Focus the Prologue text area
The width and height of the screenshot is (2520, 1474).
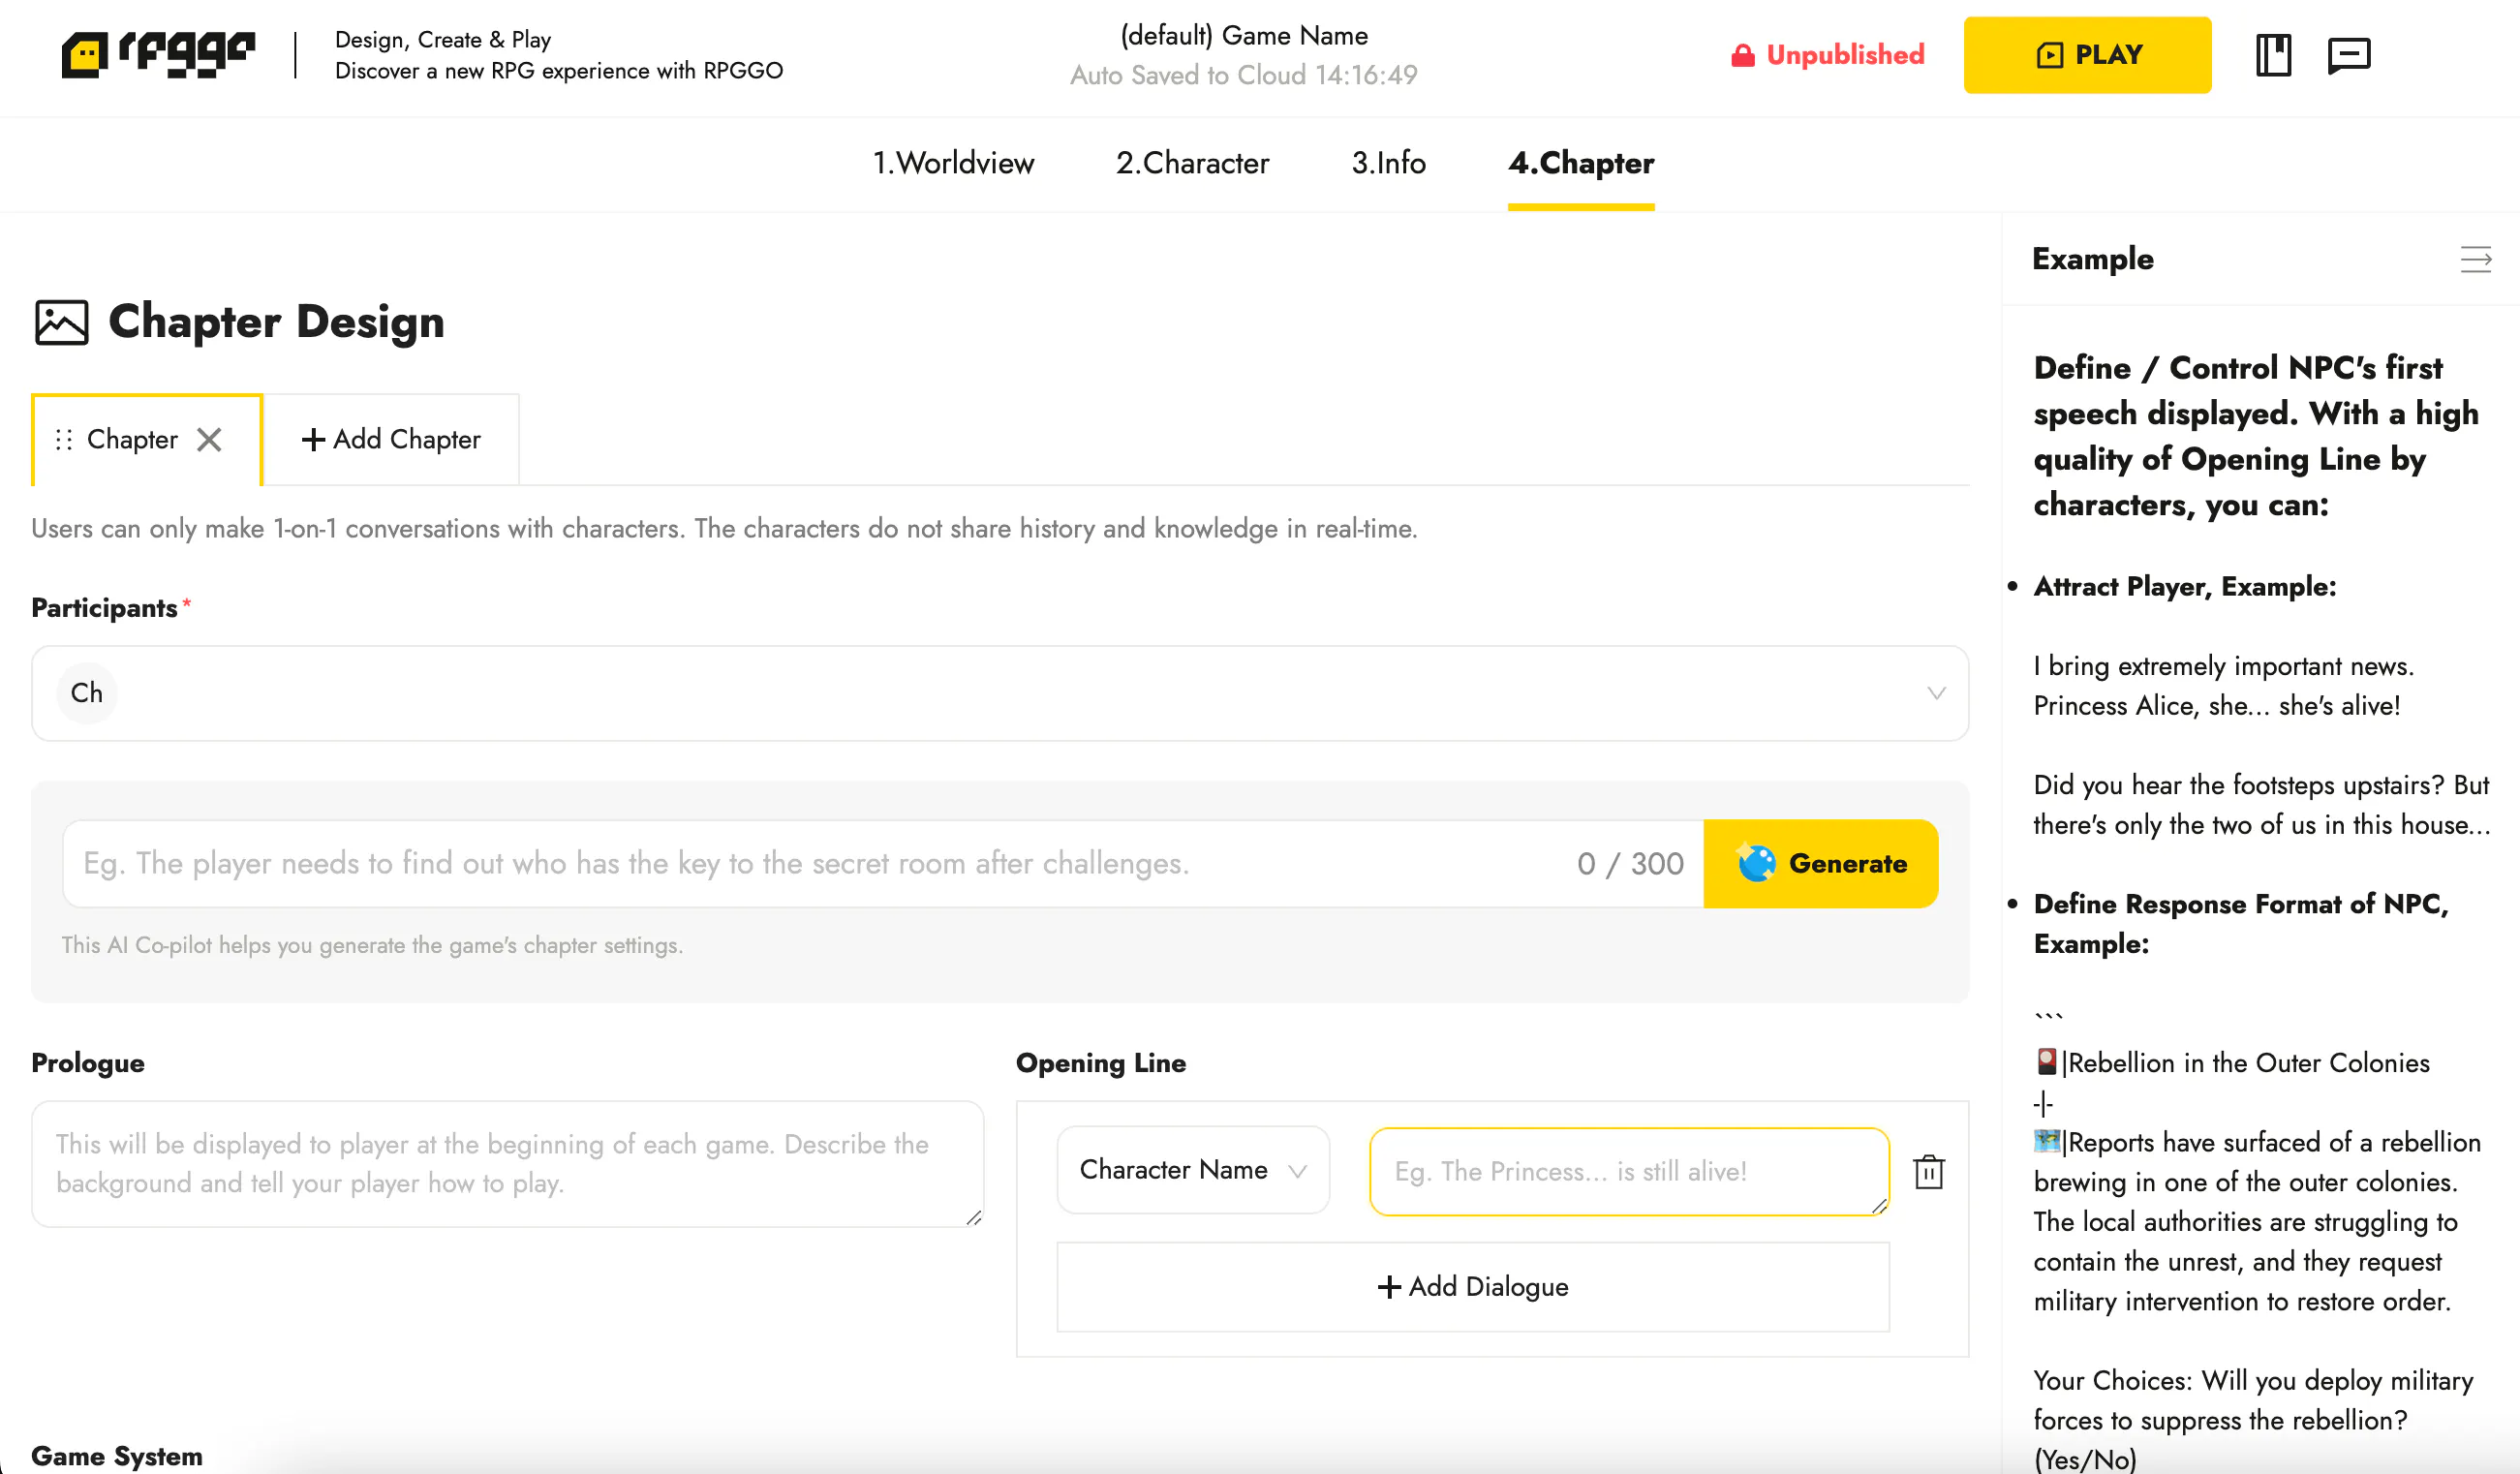(x=507, y=1164)
